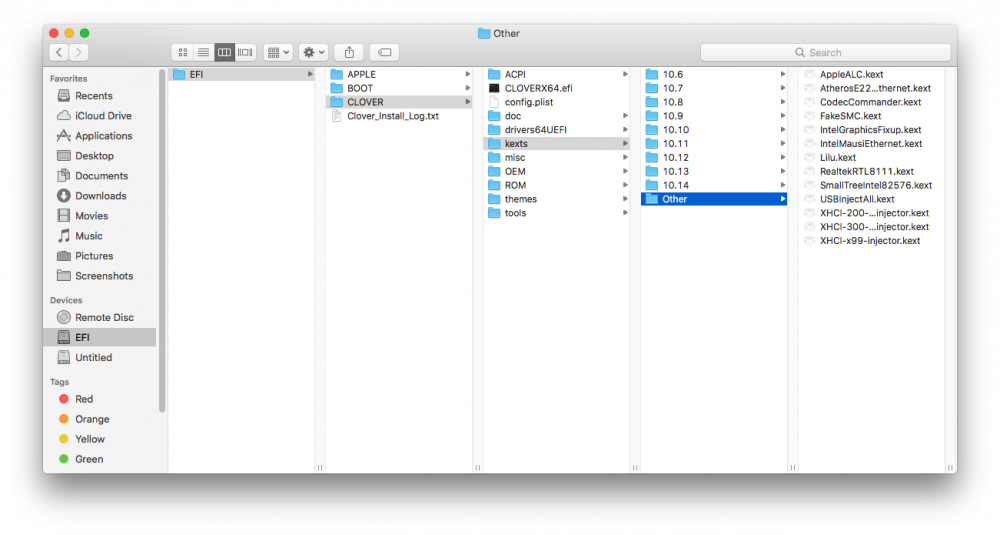Expand the 10.14 folder arrow
This screenshot has height=535, width=1000.
[783, 185]
